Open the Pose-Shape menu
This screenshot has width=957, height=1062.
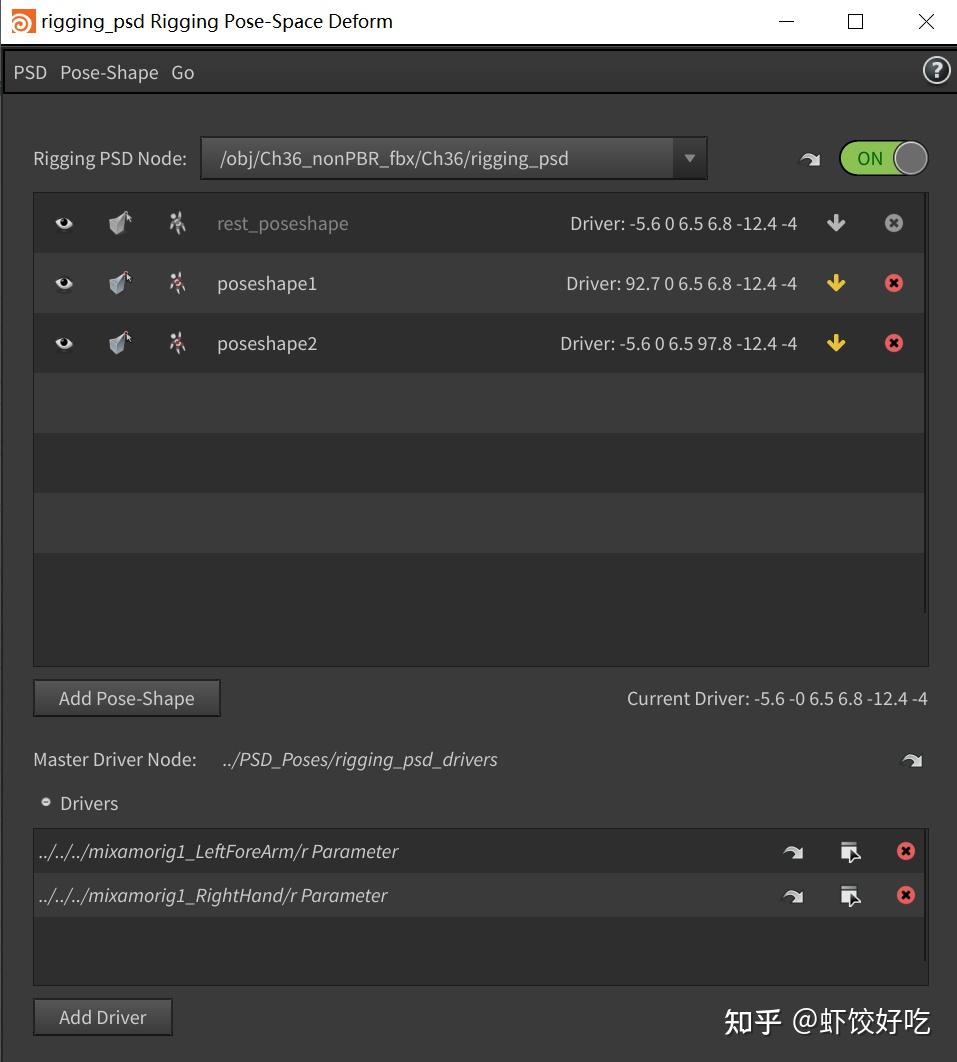(109, 72)
